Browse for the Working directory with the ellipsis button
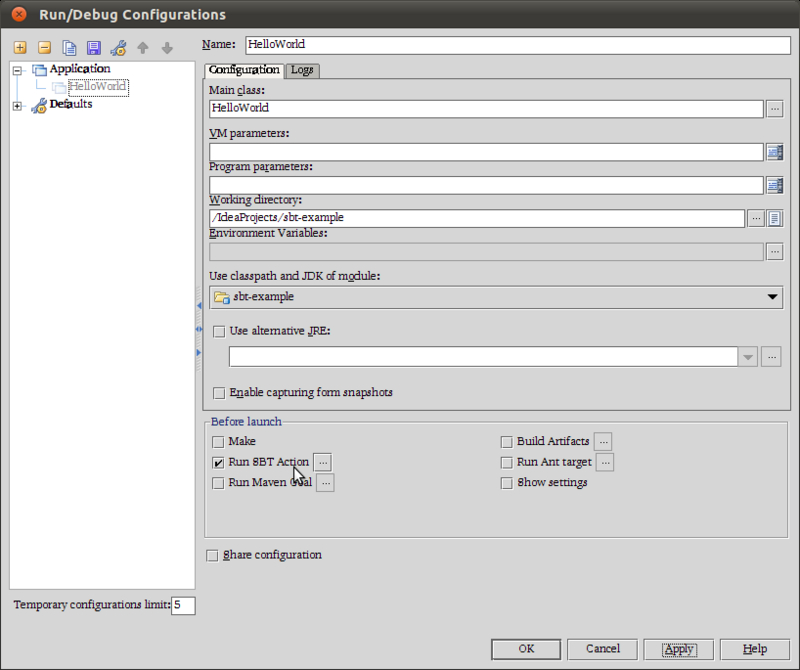 tap(756, 218)
